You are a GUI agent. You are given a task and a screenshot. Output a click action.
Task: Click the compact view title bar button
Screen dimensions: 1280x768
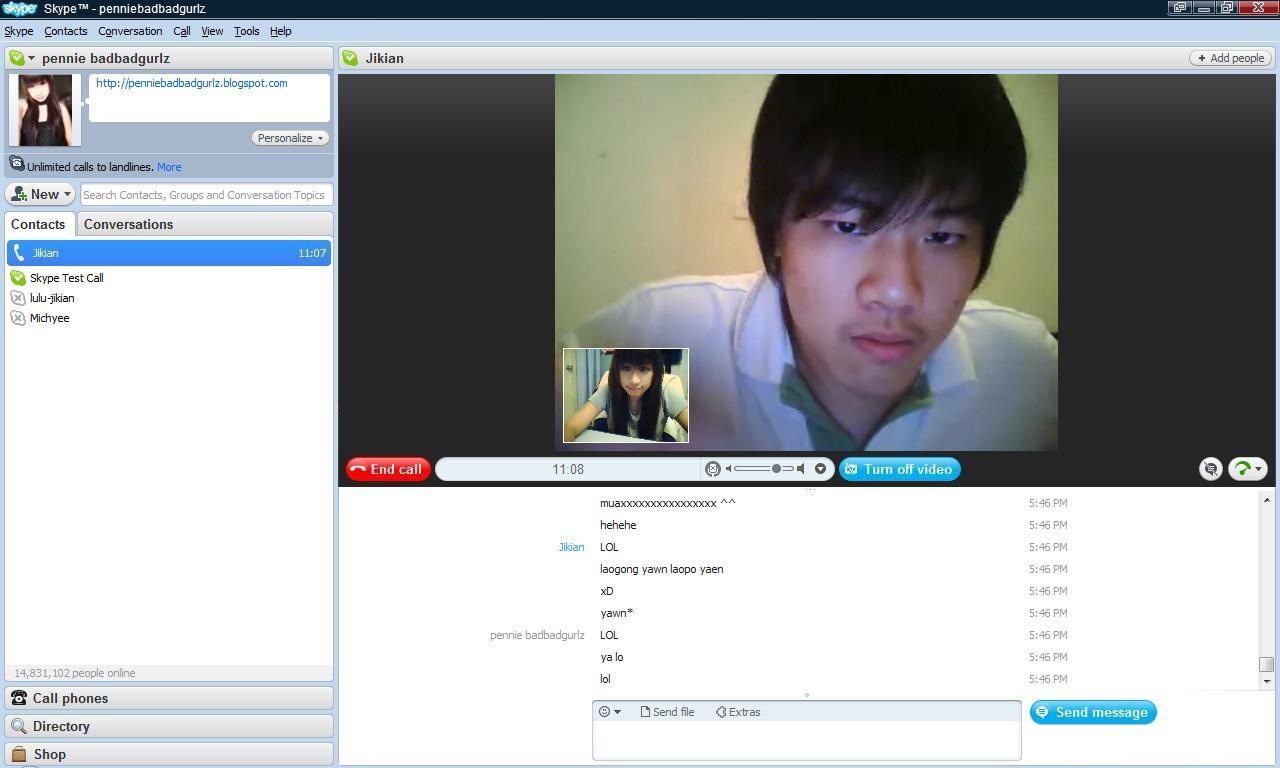1180,7
